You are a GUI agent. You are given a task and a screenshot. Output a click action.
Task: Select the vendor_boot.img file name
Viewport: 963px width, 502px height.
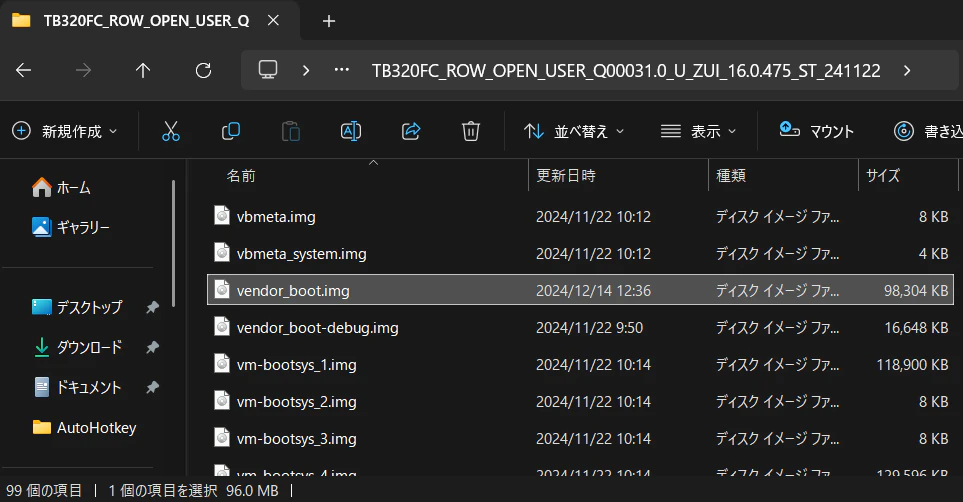(x=293, y=290)
